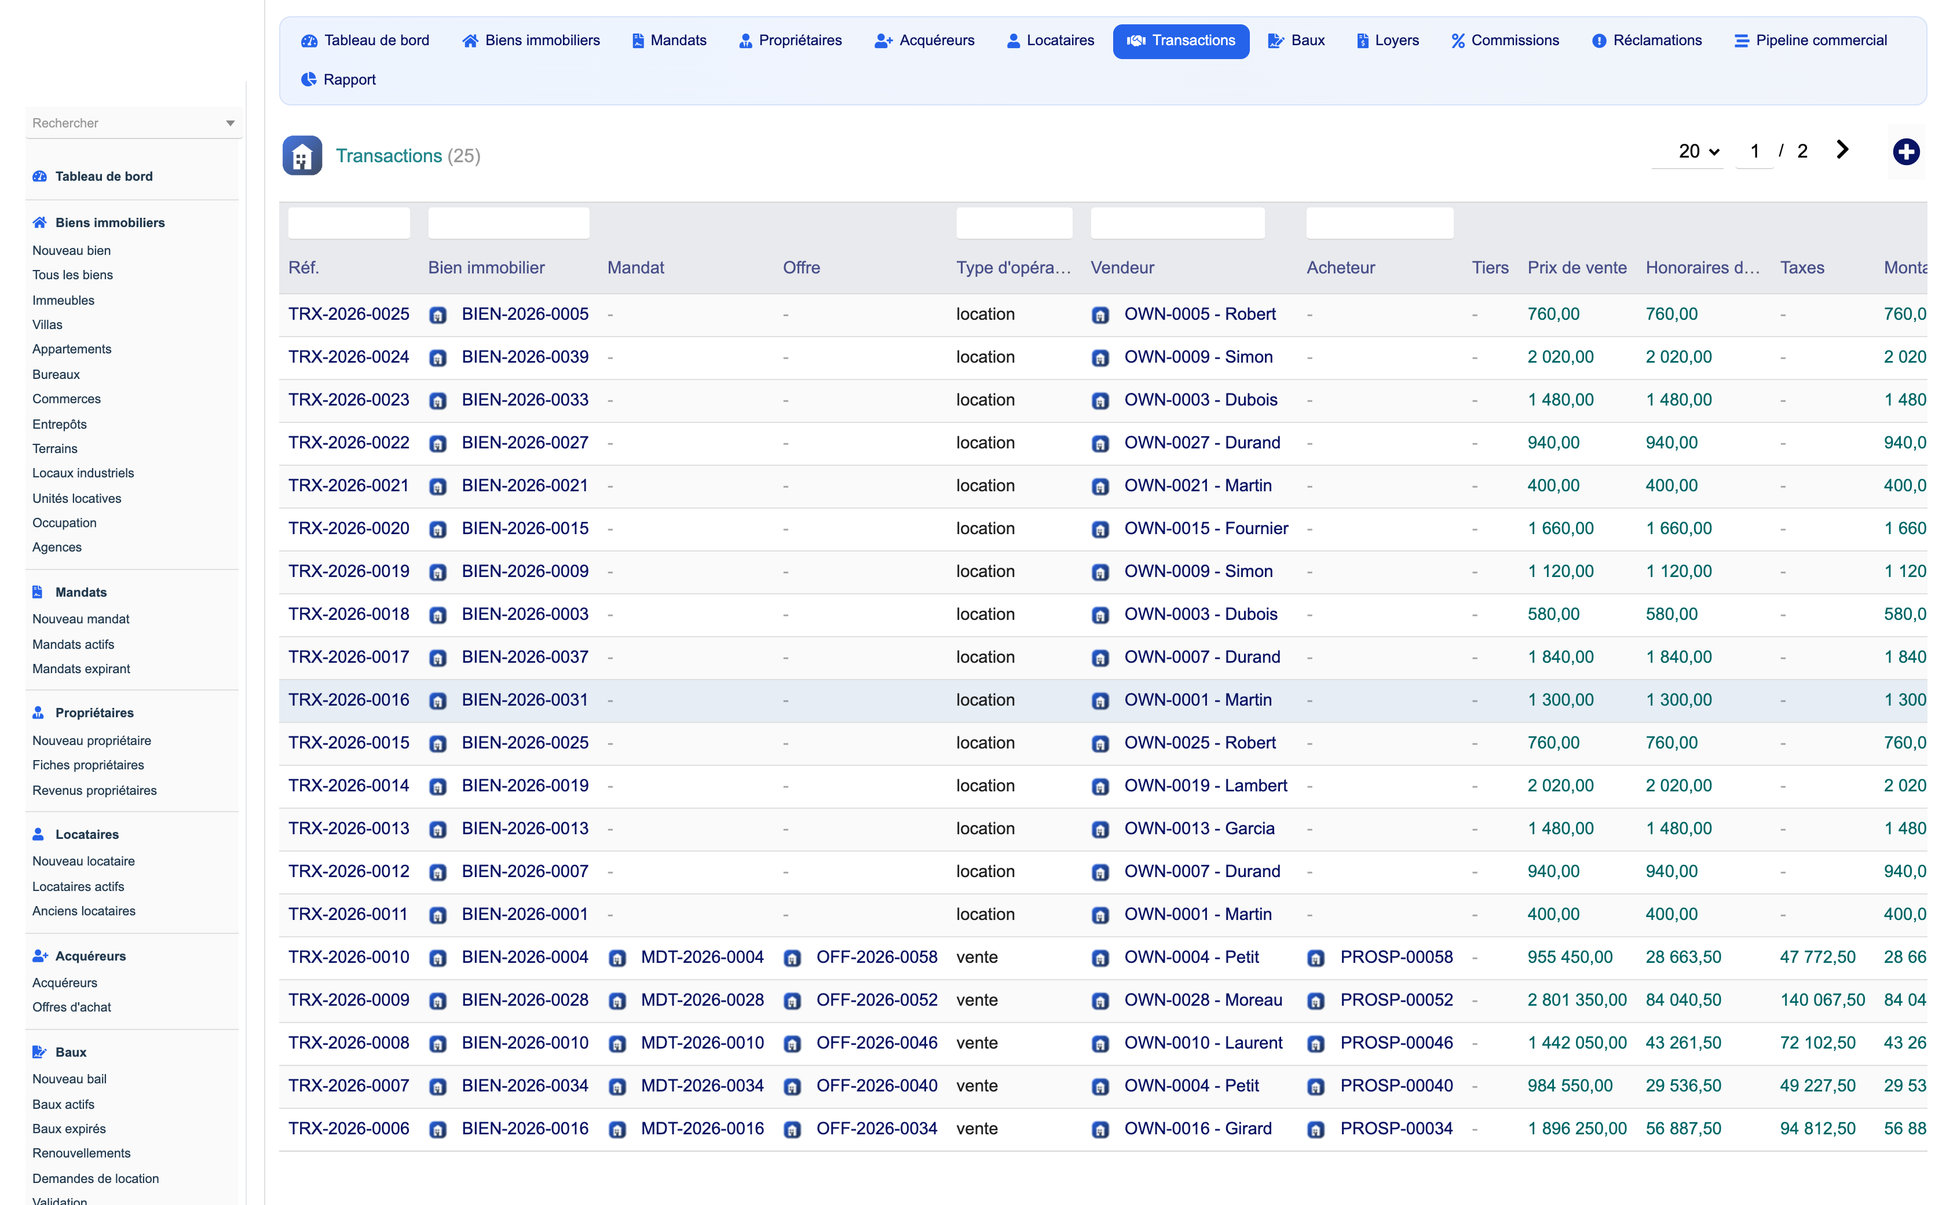The image size is (1946, 1205).
Task: Click the Locataires user icon in sidebar
Action: (38, 834)
